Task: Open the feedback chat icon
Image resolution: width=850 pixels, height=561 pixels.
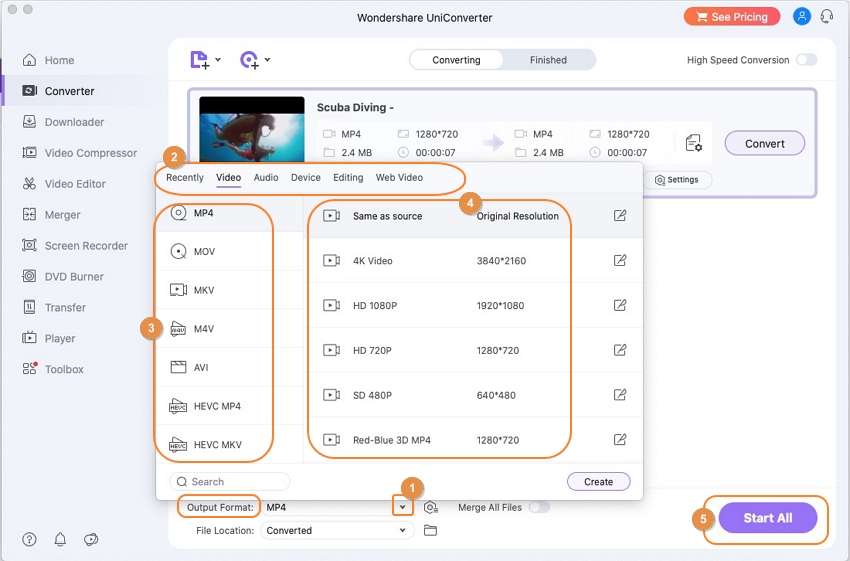Action: tap(91, 539)
